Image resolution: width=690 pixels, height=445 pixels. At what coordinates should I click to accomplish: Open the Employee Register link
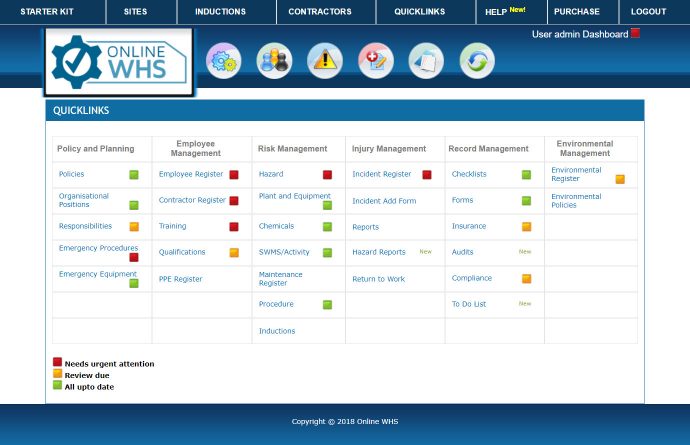coord(191,174)
